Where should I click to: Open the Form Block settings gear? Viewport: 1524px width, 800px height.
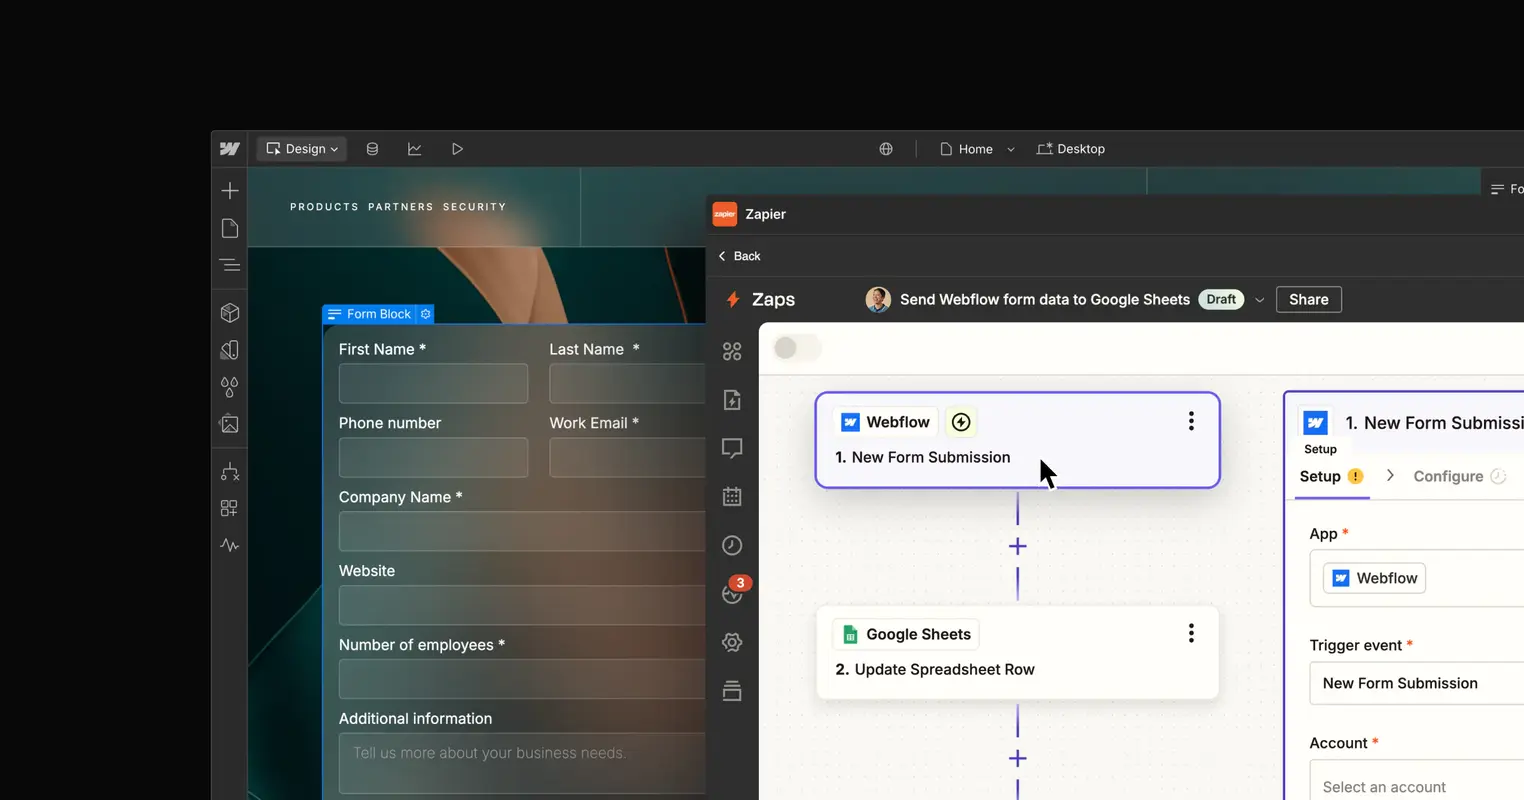click(x=424, y=313)
